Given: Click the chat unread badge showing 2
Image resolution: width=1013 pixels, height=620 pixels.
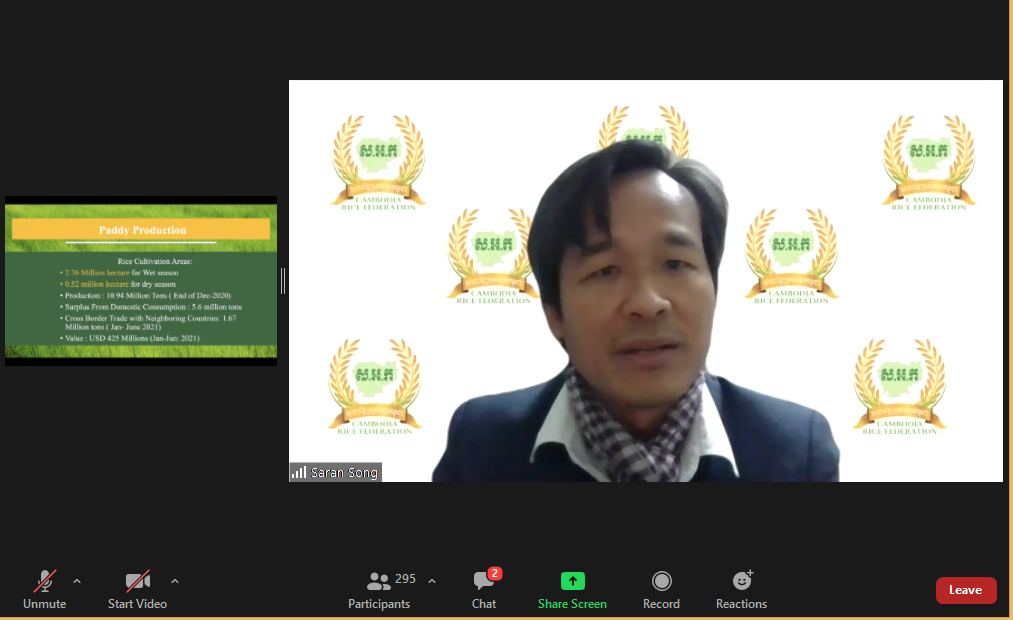Looking at the screenshot, I should (495, 573).
